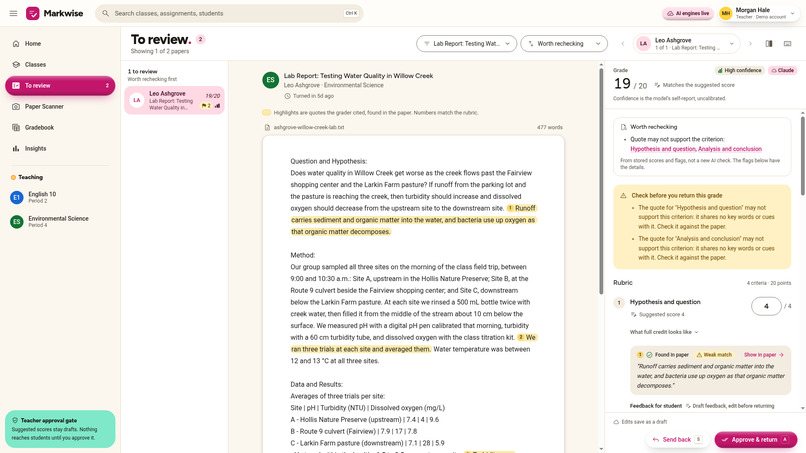This screenshot has width=806, height=453.
Task: Click the ES class avatar beside the paper title
Action: [270, 80]
